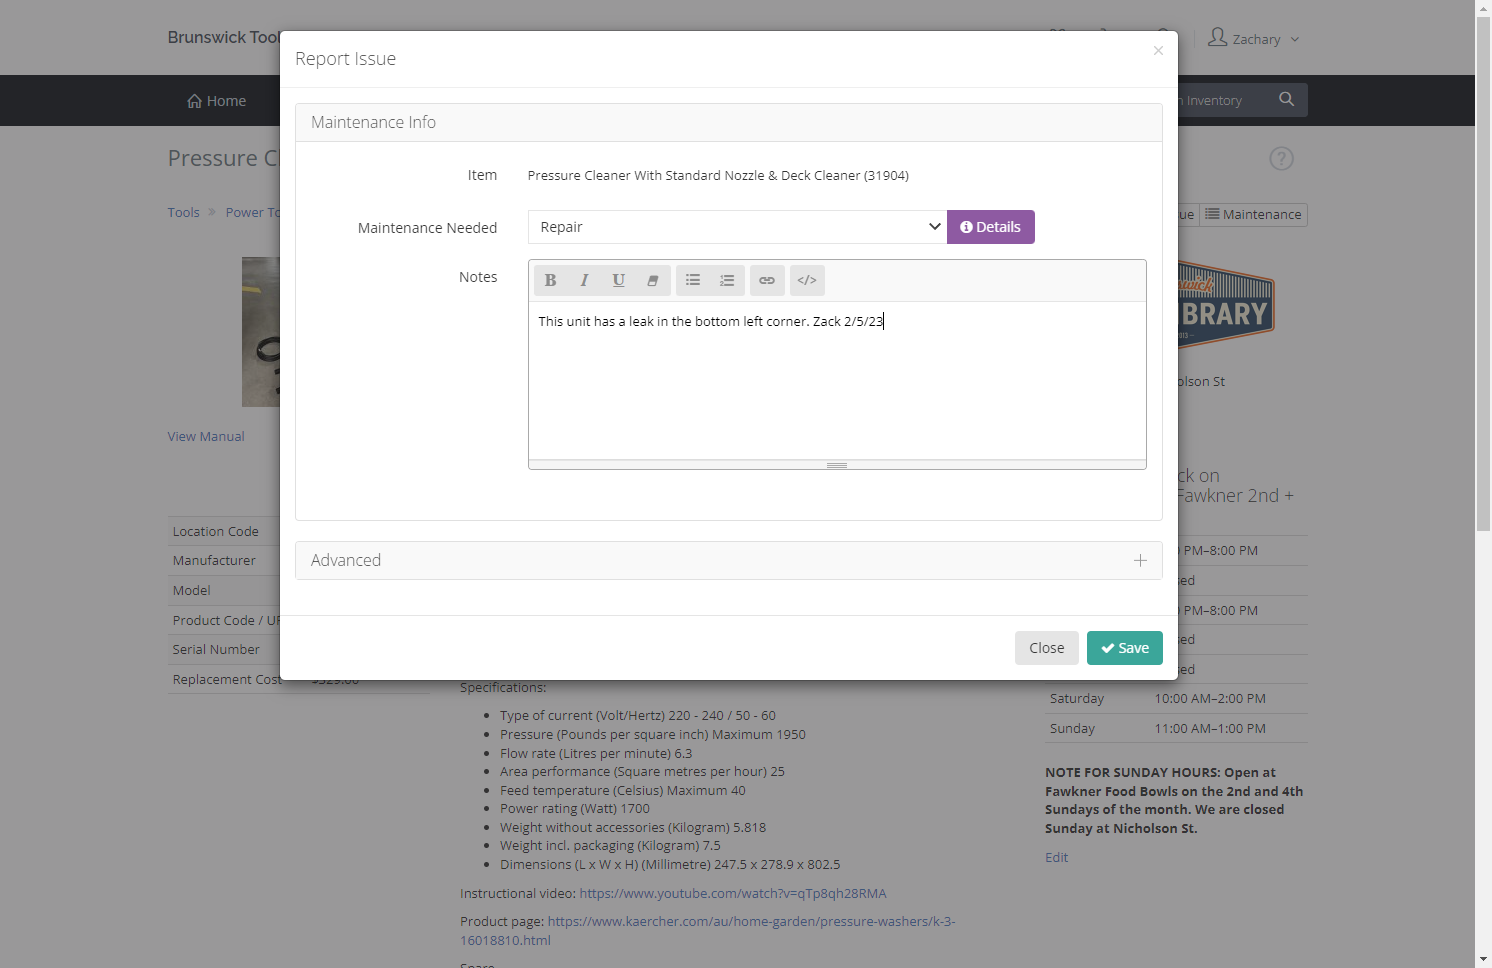This screenshot has height=968, width=1492.
Task: Insert an unordered bullet list
Action: click(x=693, y=281)
